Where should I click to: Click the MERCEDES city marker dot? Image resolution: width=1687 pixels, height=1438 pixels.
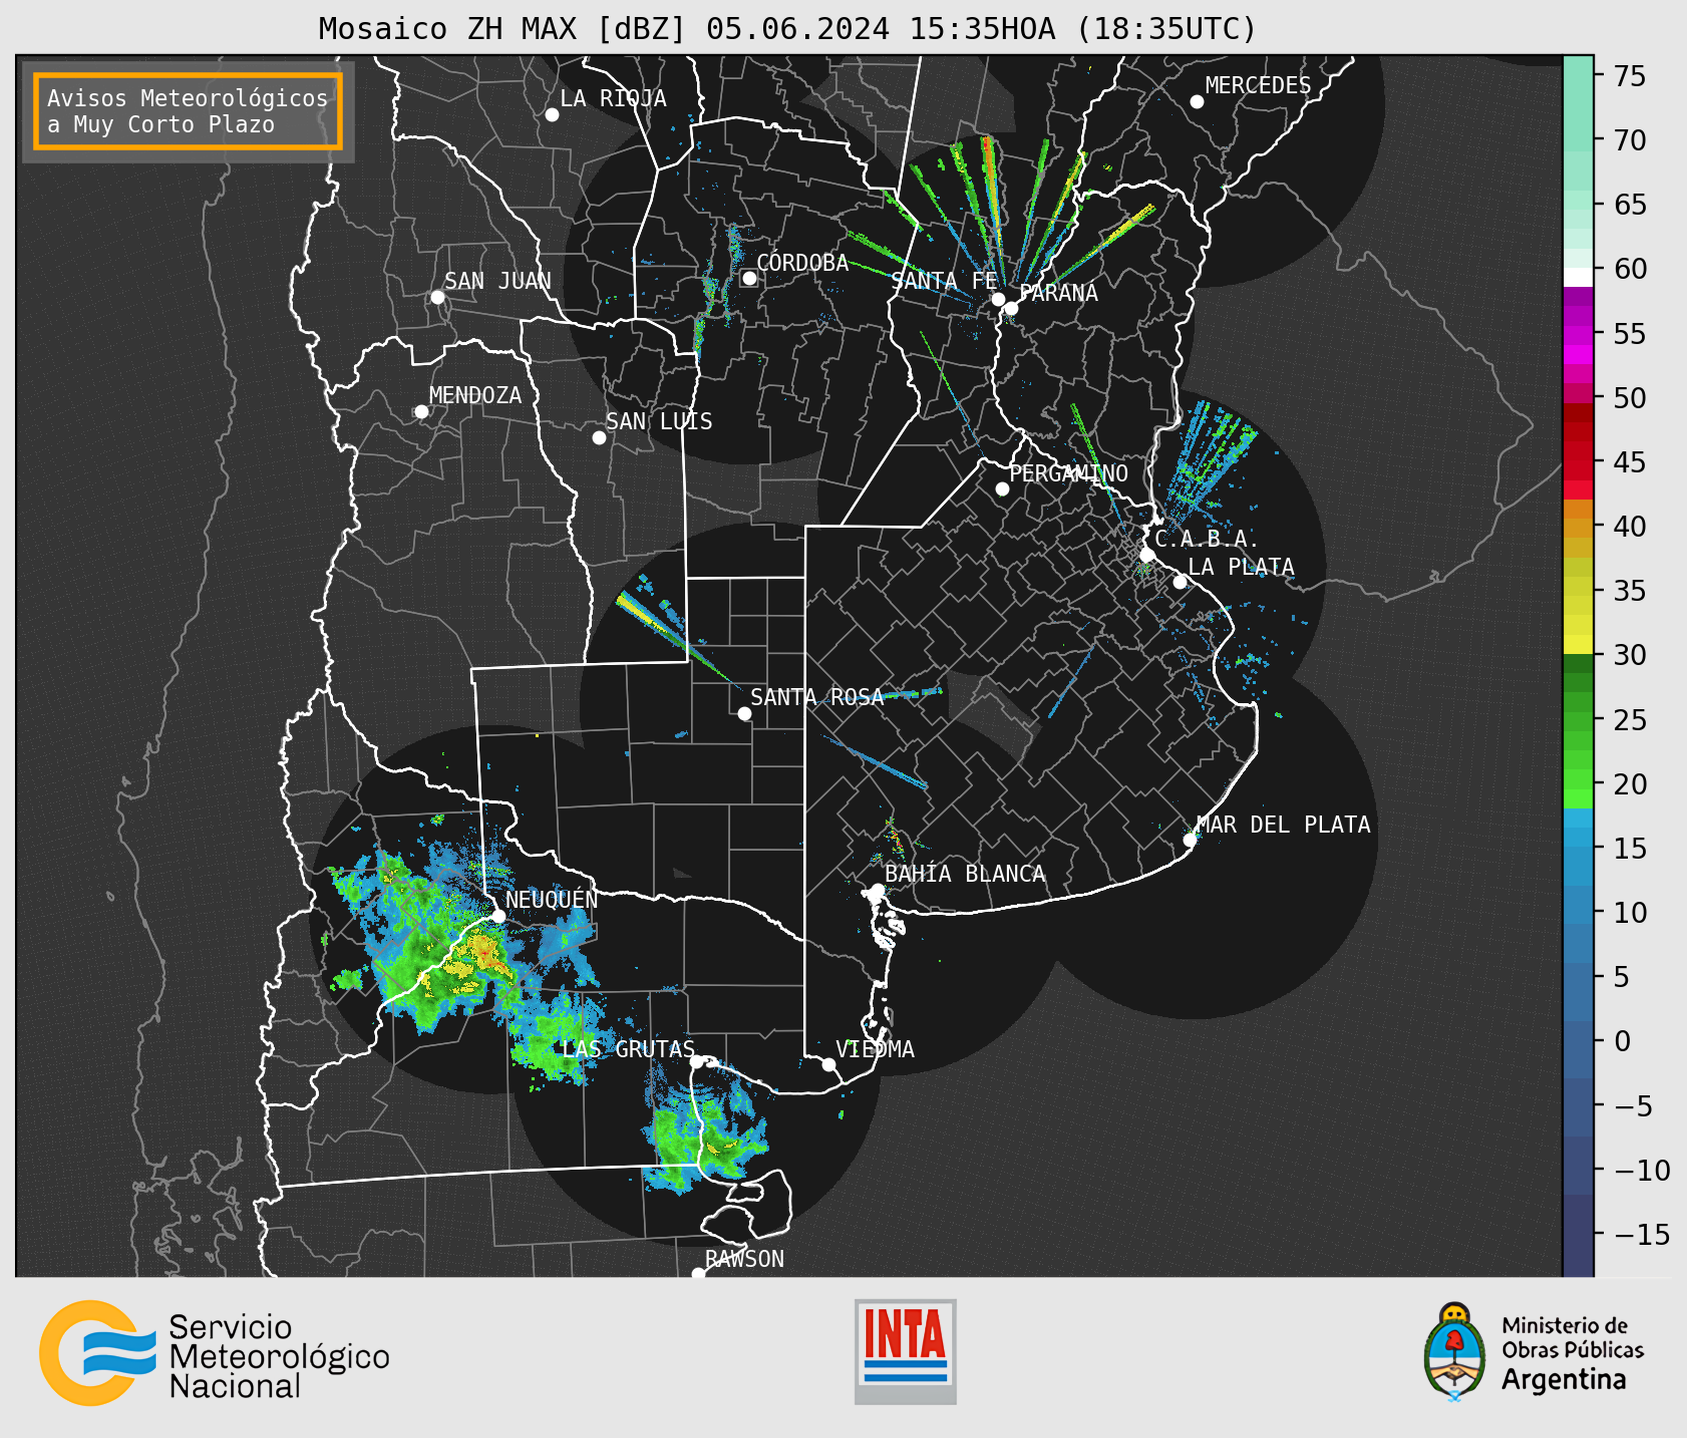click(x=1197, y=102)
